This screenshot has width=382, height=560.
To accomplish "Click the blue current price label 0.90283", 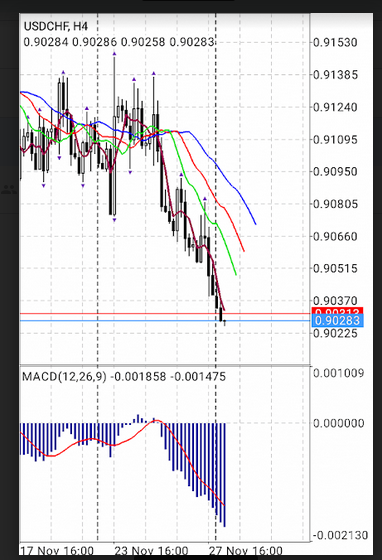I will pos(337,320).
